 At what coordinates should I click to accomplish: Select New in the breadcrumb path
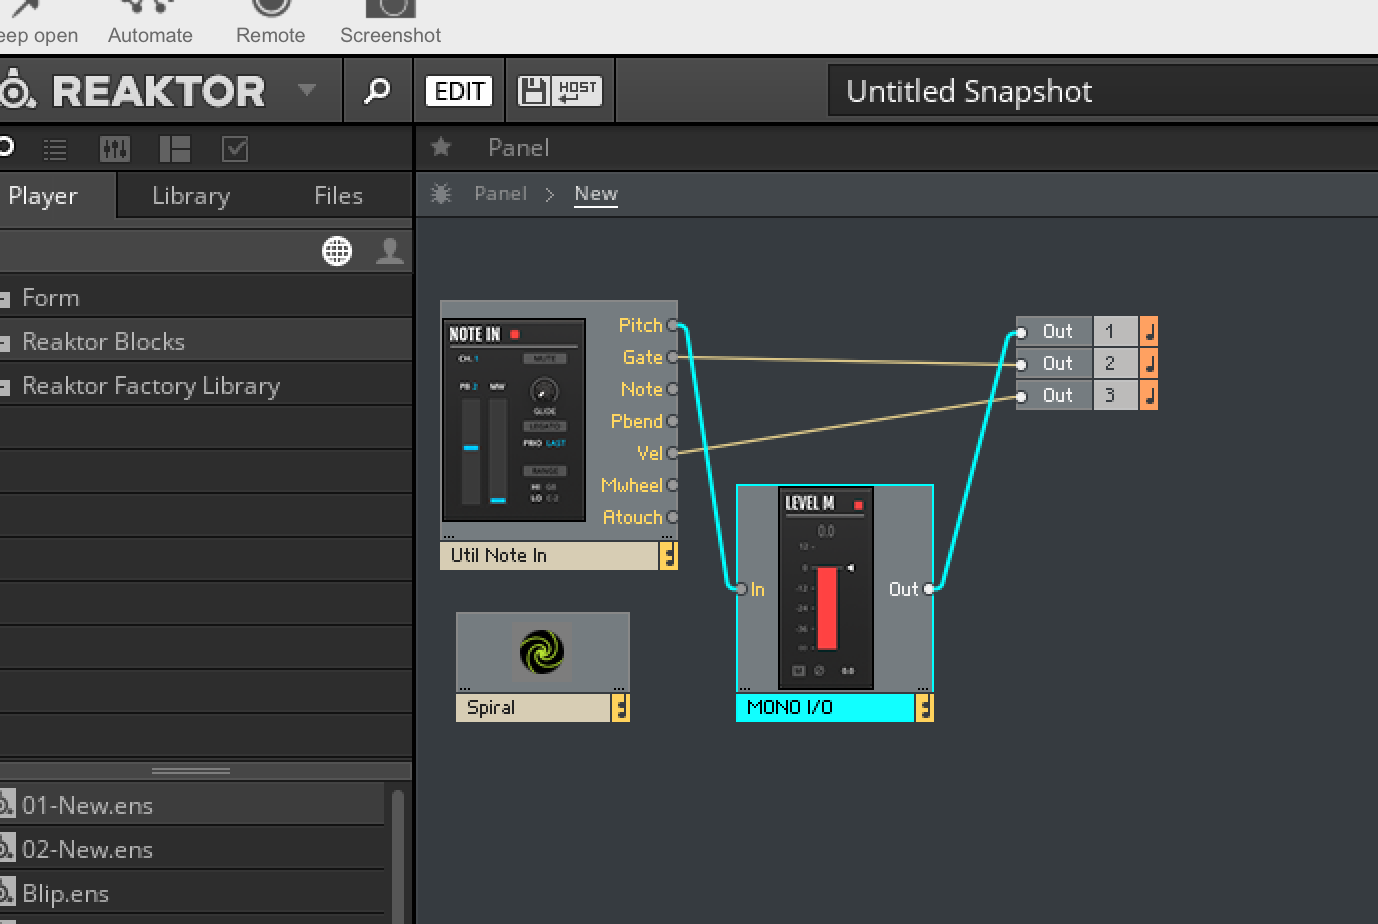coord(596,194)
